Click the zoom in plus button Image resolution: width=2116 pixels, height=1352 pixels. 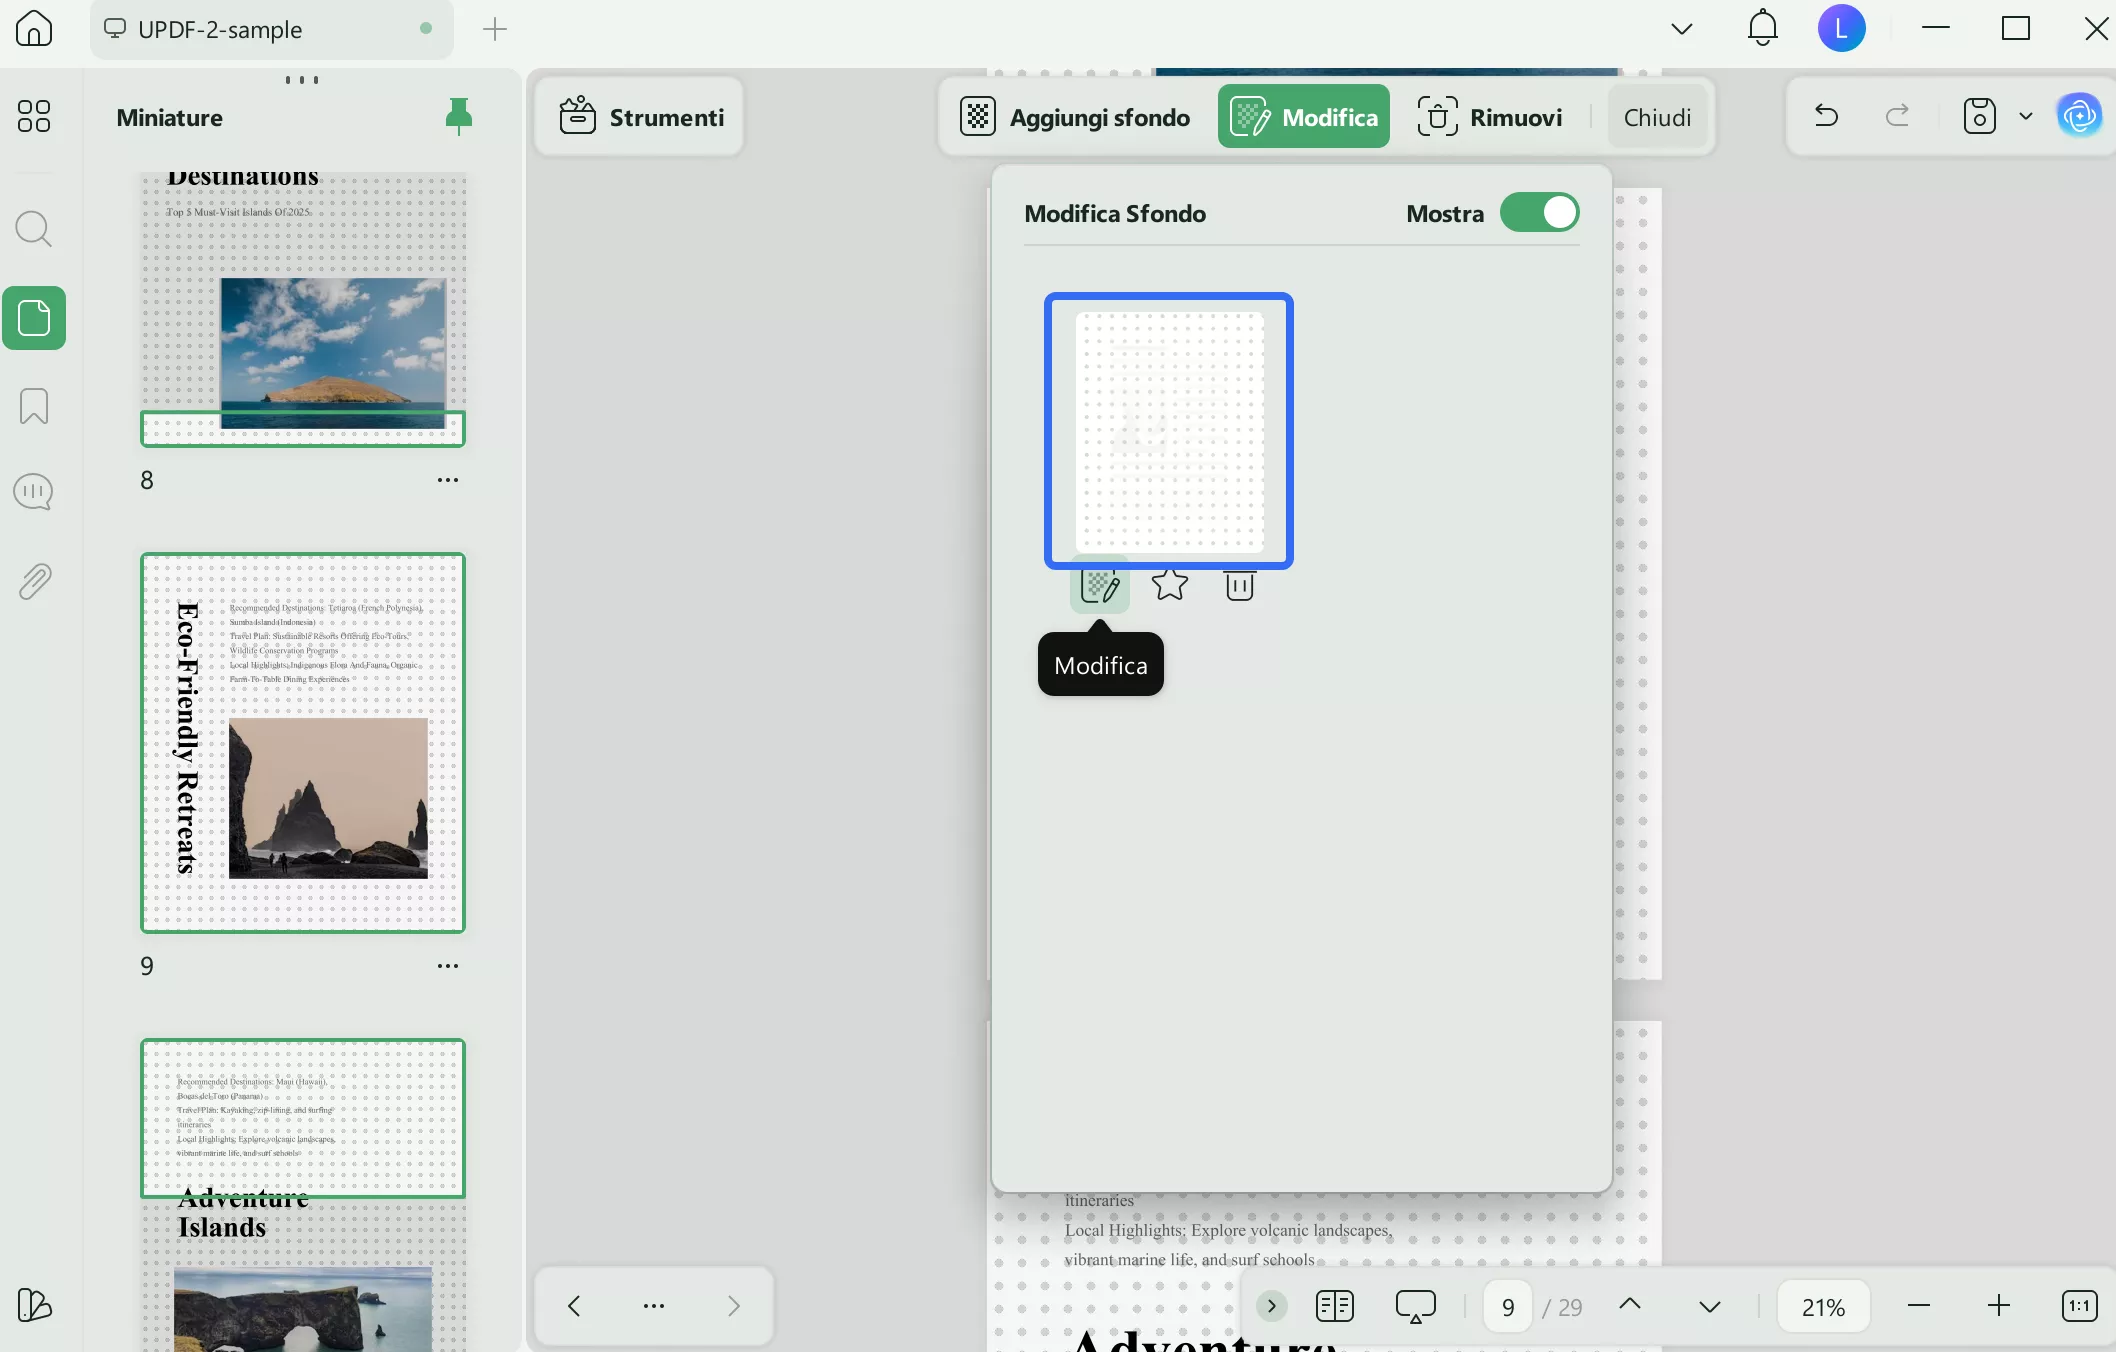[x=1998, y=1306]
